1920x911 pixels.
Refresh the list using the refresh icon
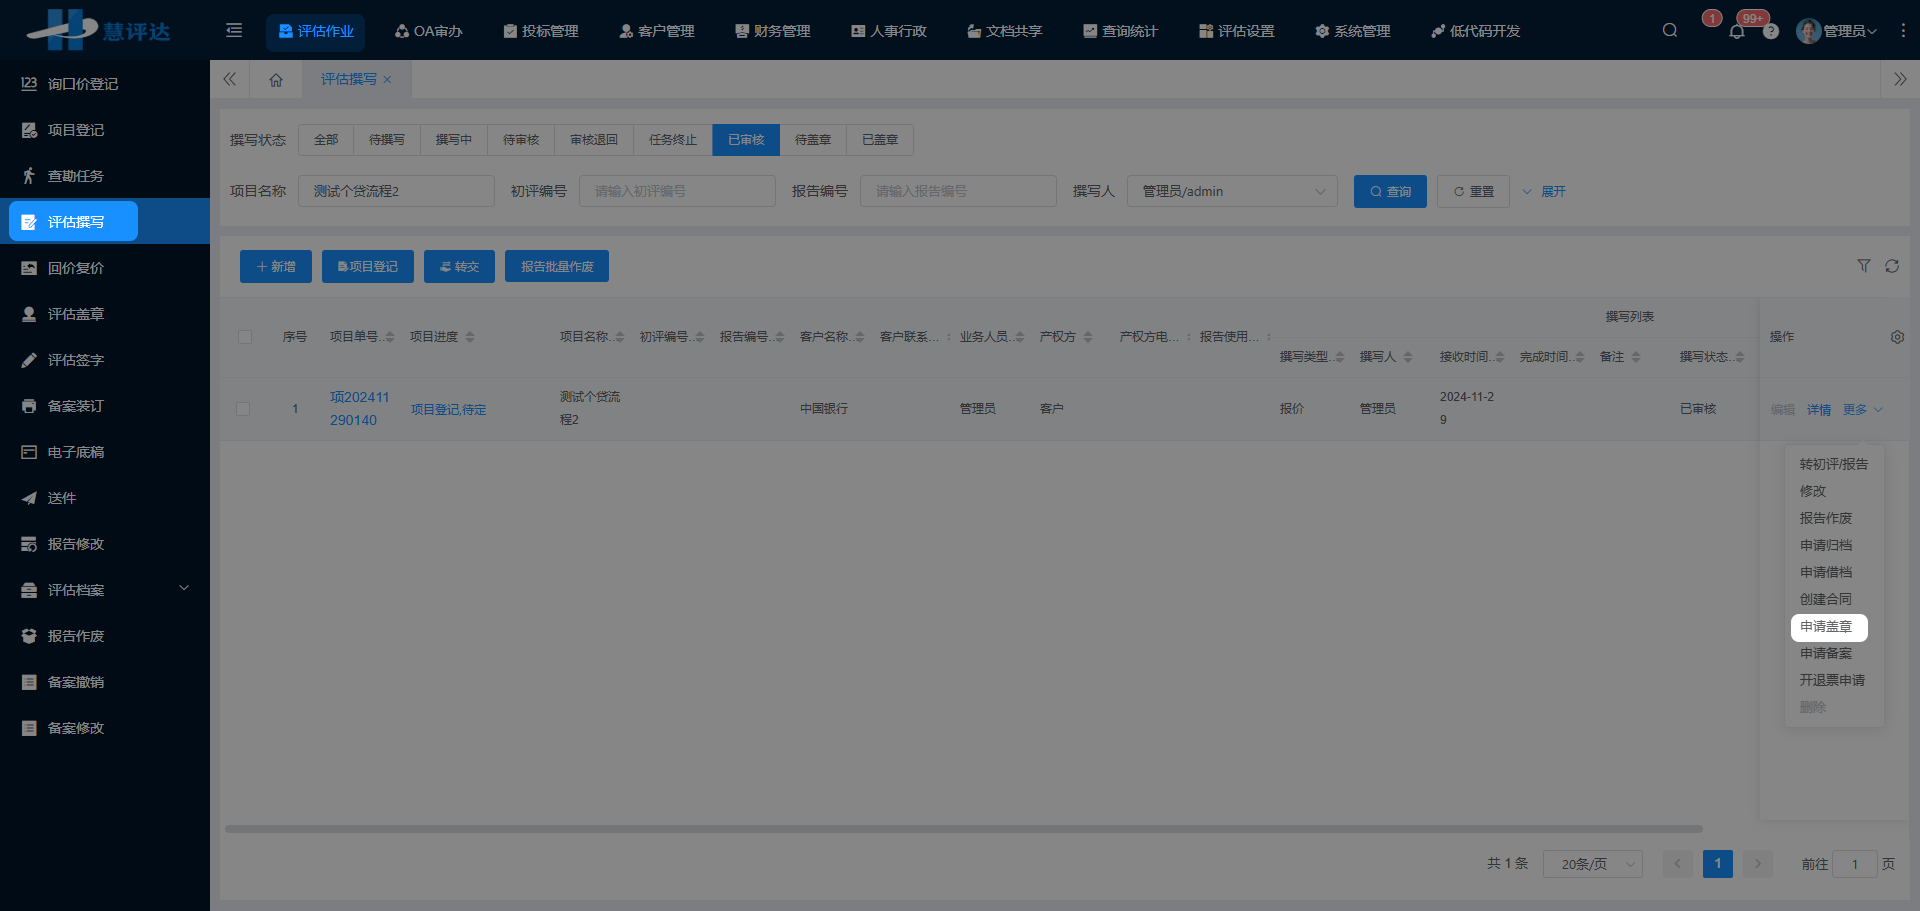tap(1893, 266)
